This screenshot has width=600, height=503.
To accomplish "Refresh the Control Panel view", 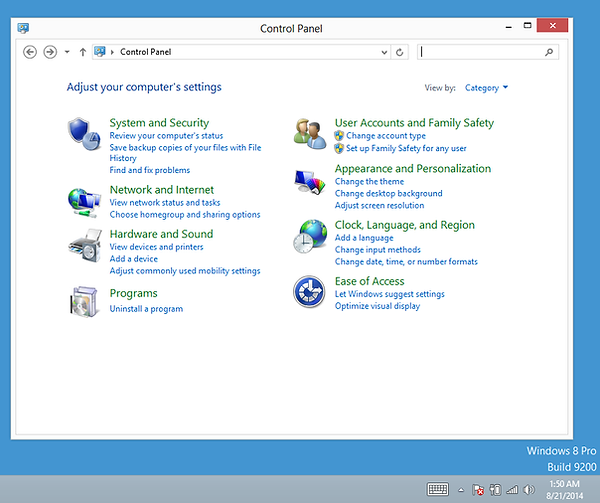I will (x=399, y=52).
